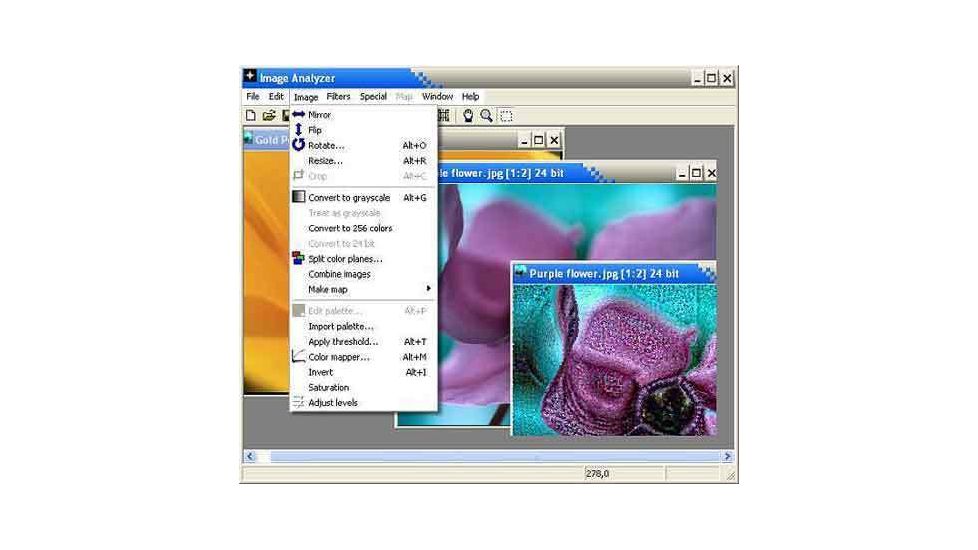Screen dimensions: 978x550
Task: Open the Window menu
Action: click(437, 97)
